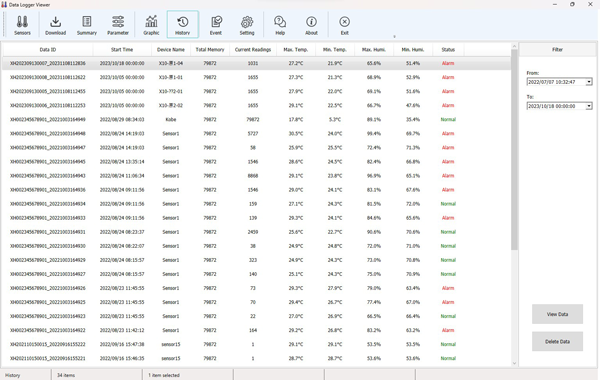Sort by Total Memory column header
Screen dimensions: 600x380
(x=210, y=49)
